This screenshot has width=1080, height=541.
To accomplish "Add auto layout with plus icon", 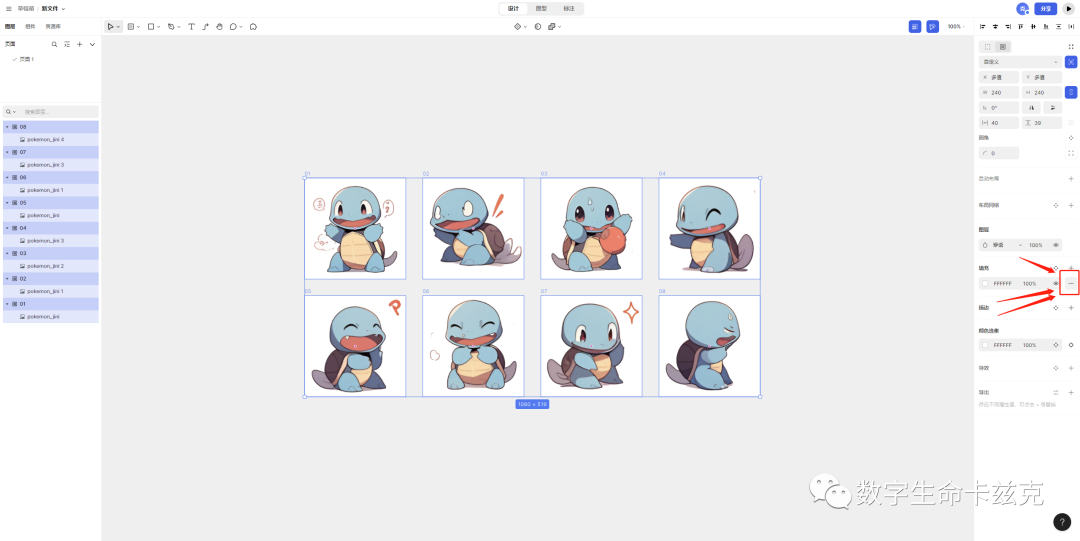I will (x=1070, y=178).
